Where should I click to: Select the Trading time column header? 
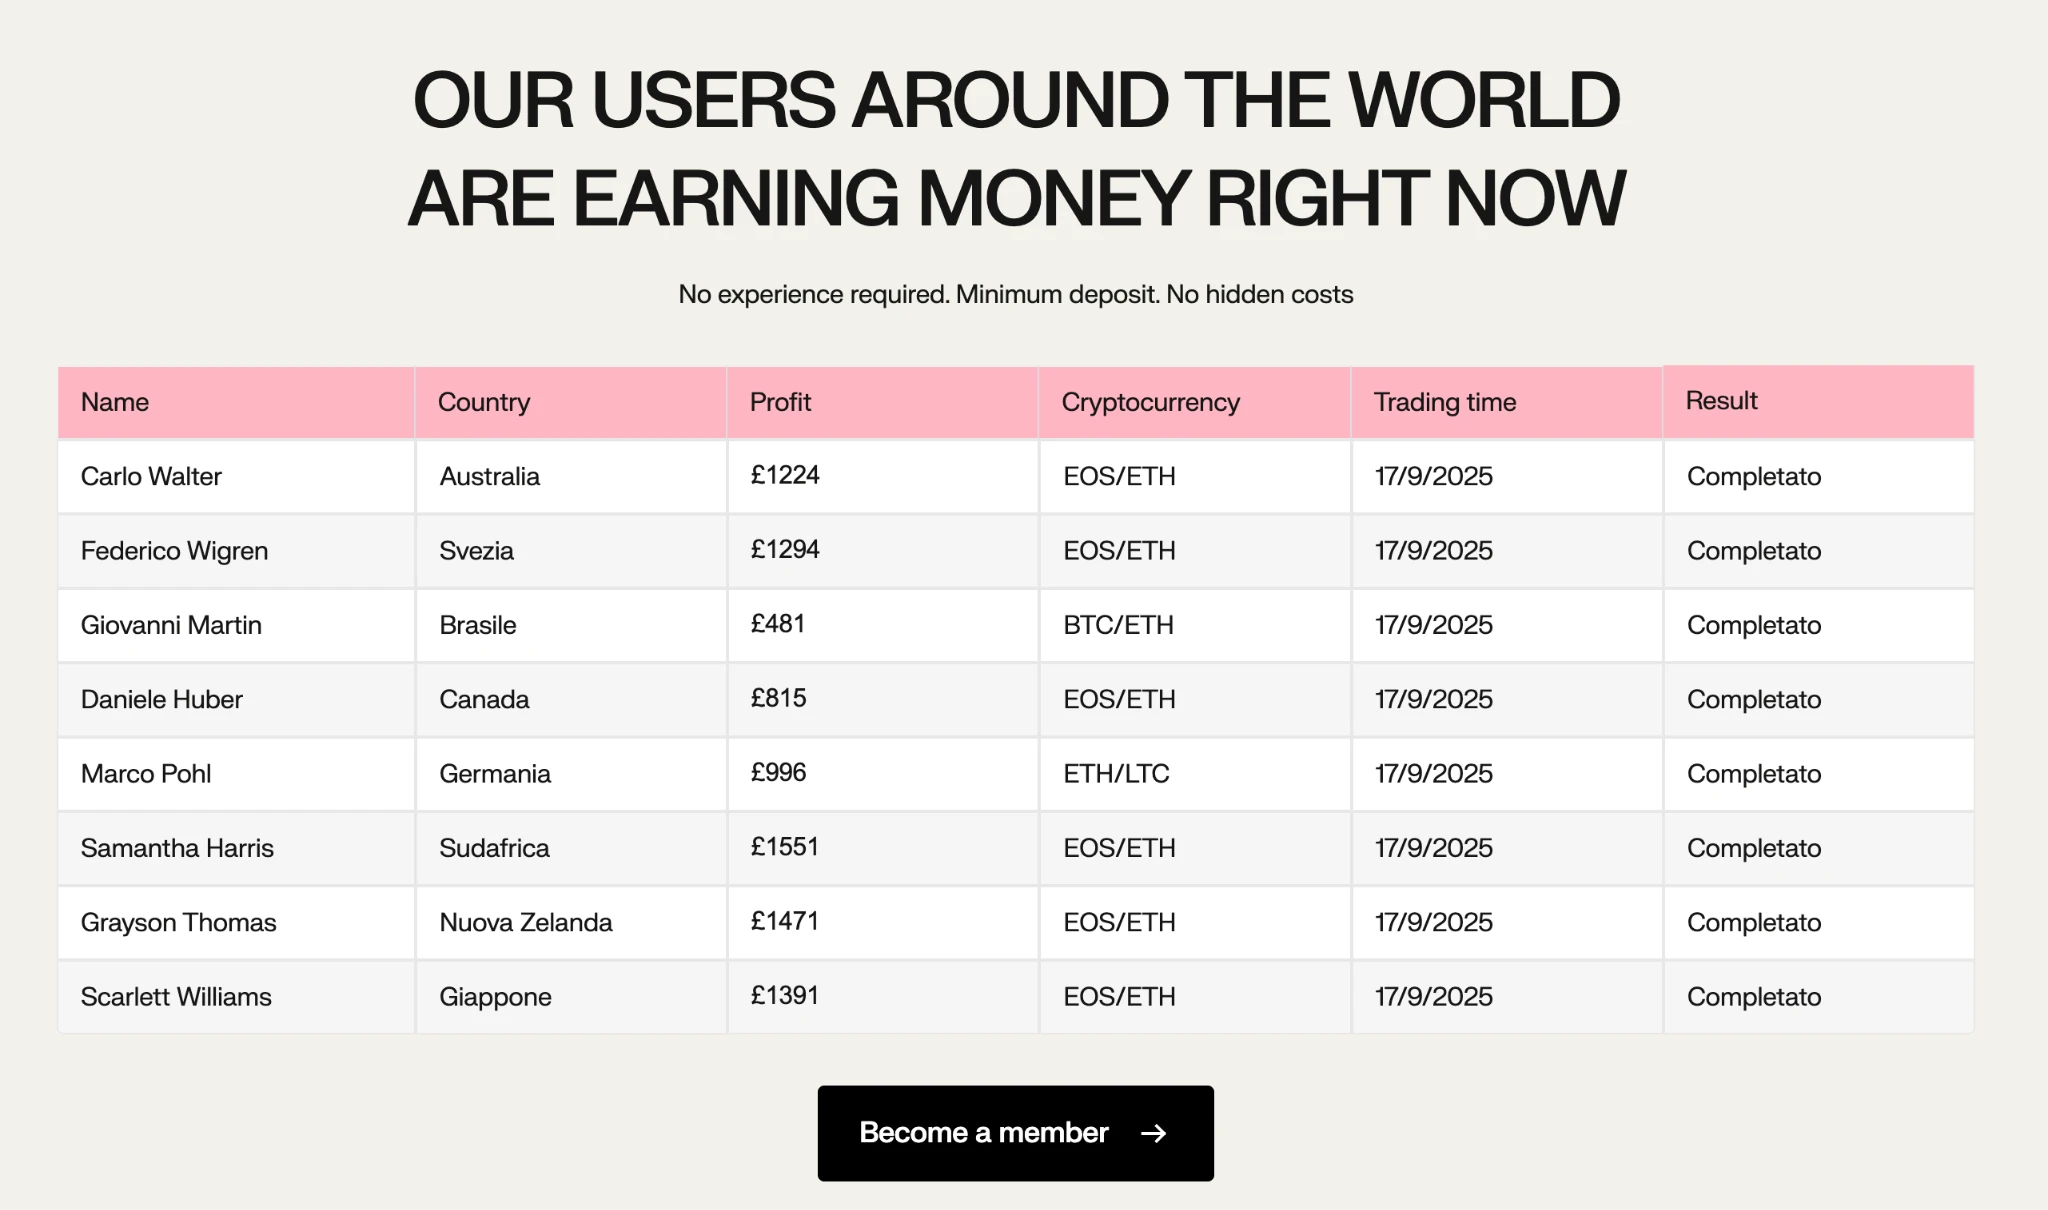tap(1507, 402)
